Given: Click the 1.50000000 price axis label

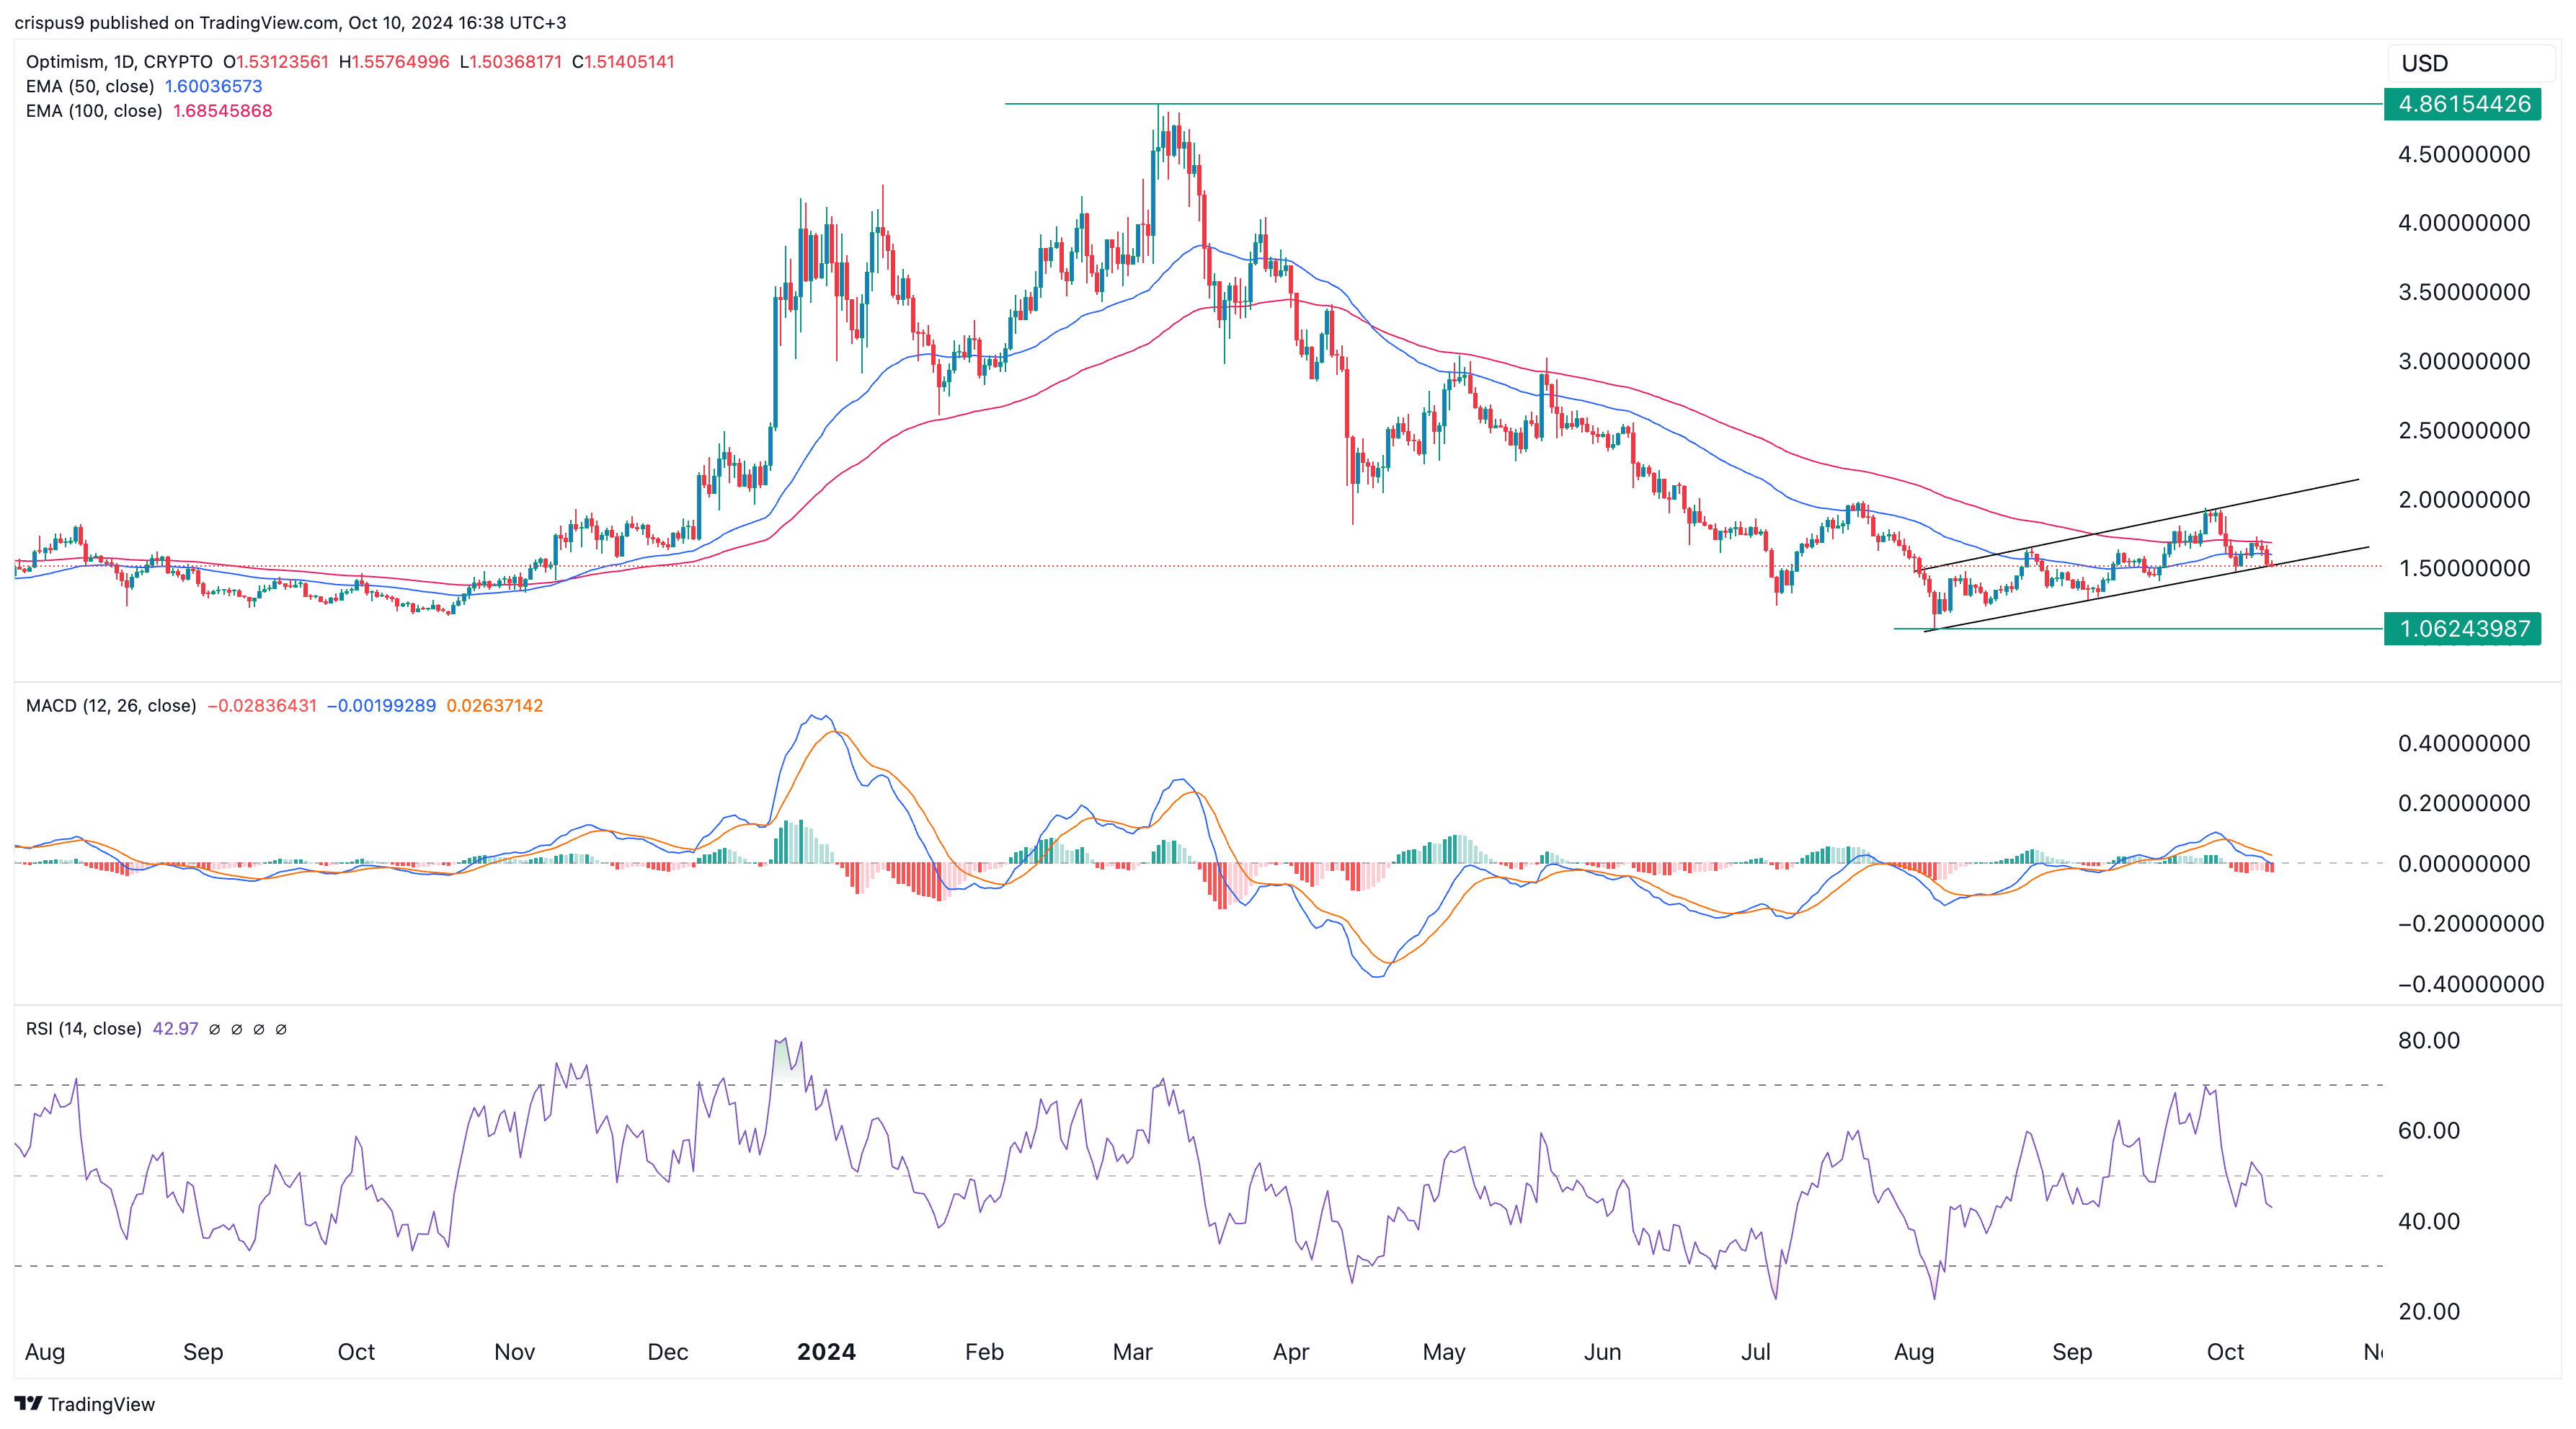Looking at the screenshot, I should tap(2464, 568).
